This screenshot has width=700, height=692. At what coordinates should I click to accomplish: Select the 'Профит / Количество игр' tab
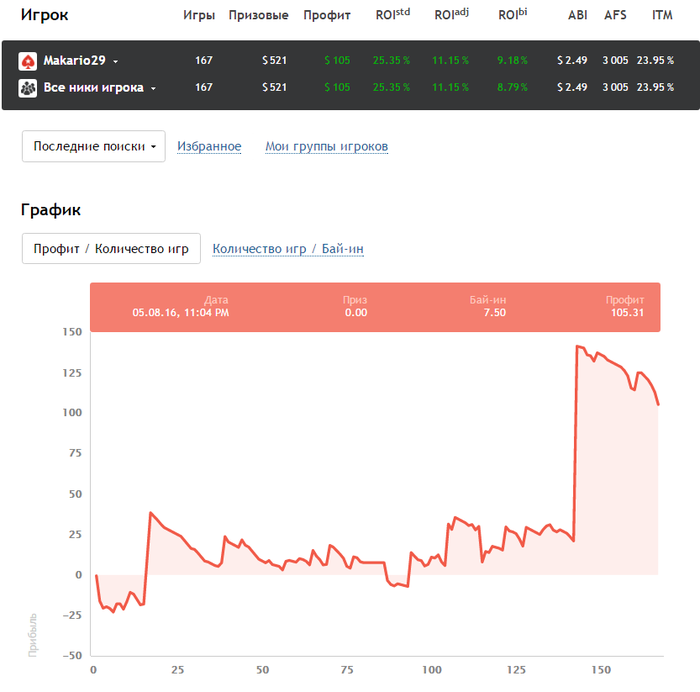[x=111, y=249]
